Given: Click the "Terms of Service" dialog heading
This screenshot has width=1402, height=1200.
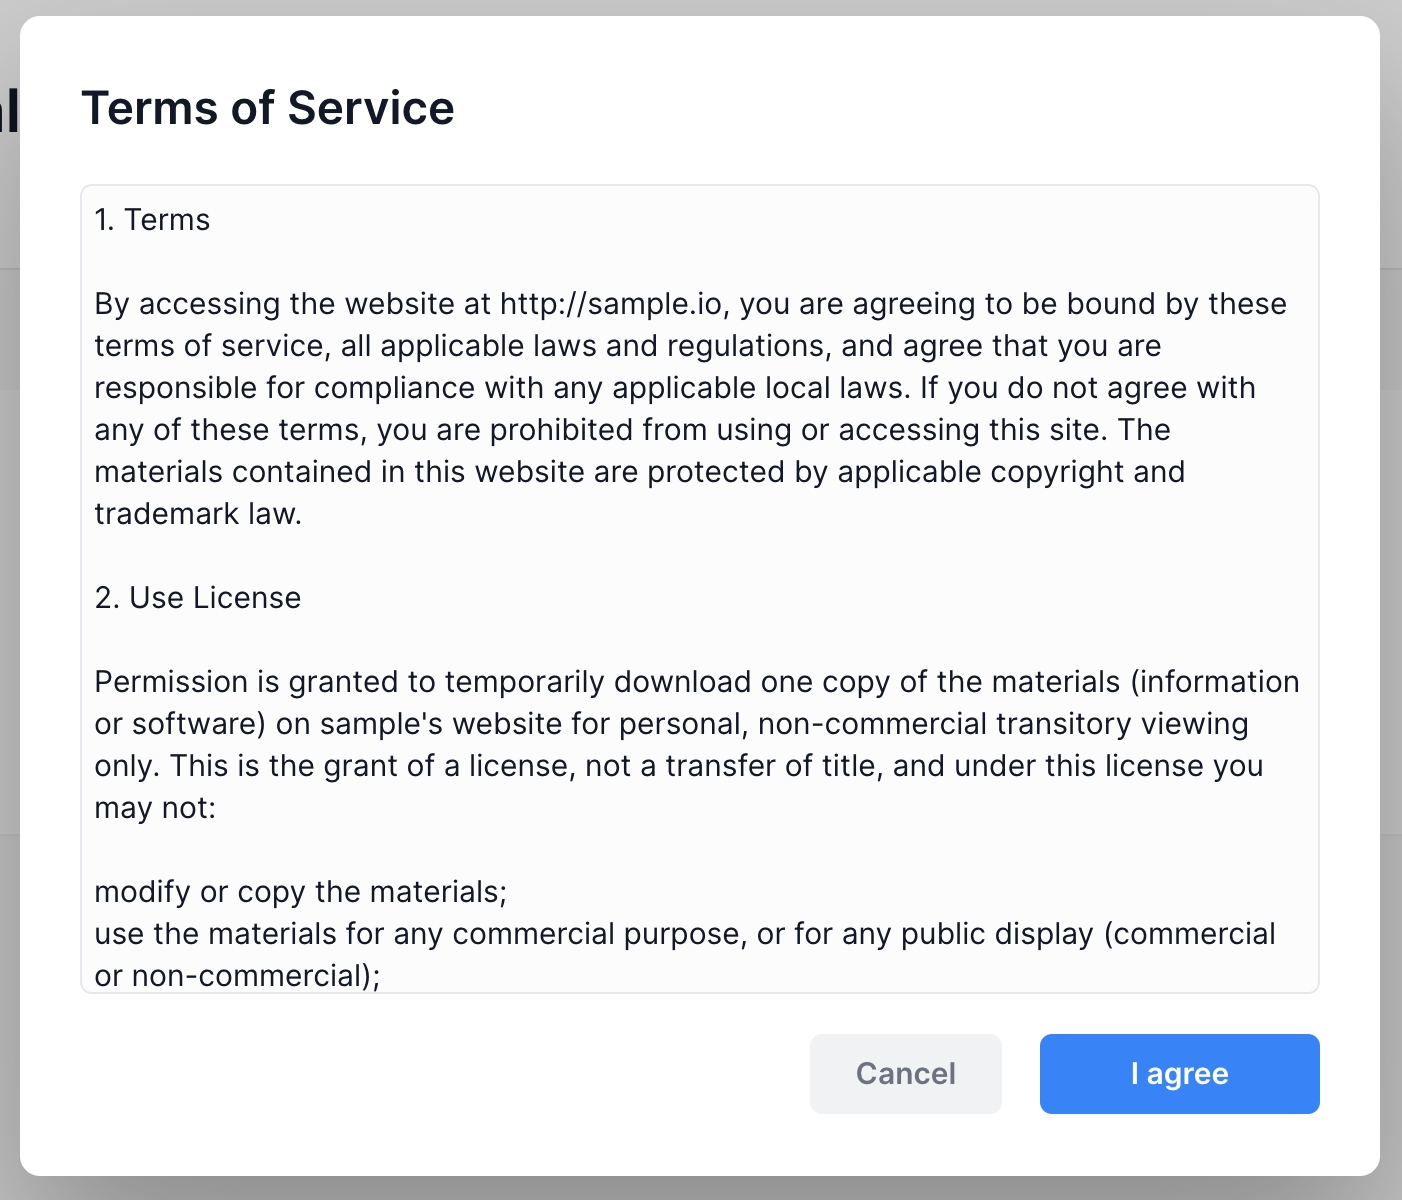Looking at the screenshot, I should coord(268,108).
